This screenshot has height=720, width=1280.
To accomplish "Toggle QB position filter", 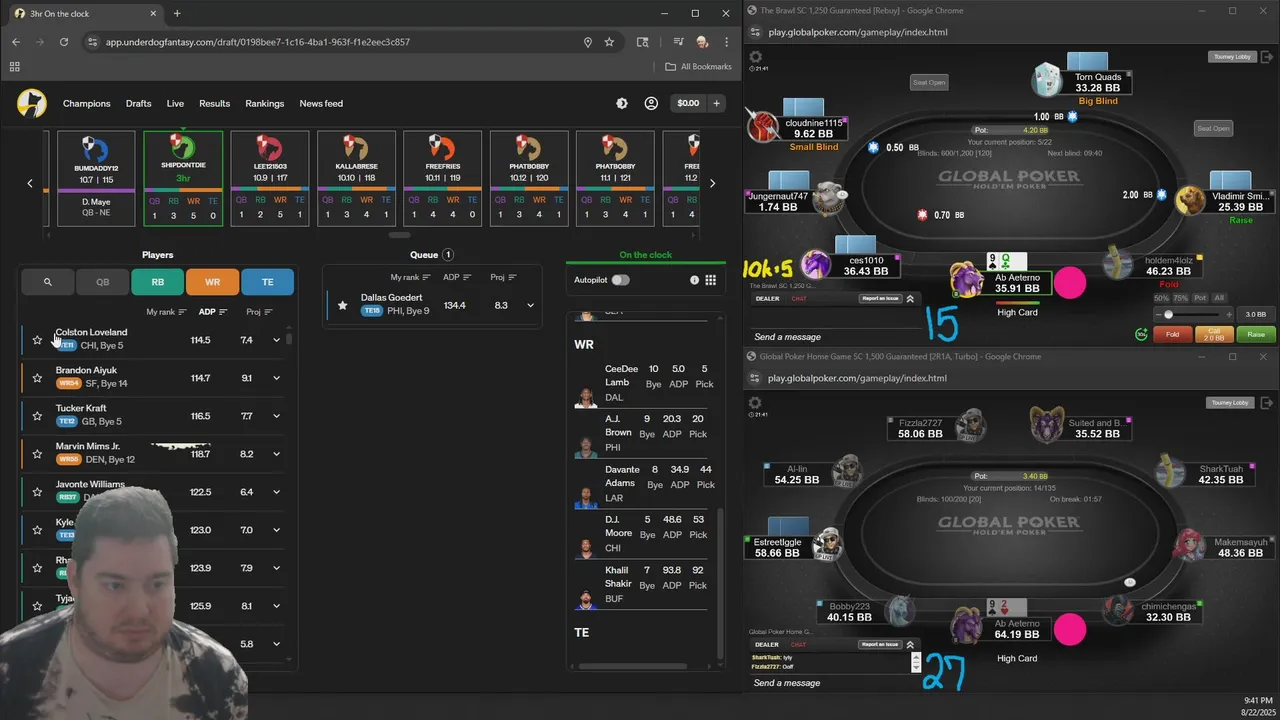I will click(102, 282).
